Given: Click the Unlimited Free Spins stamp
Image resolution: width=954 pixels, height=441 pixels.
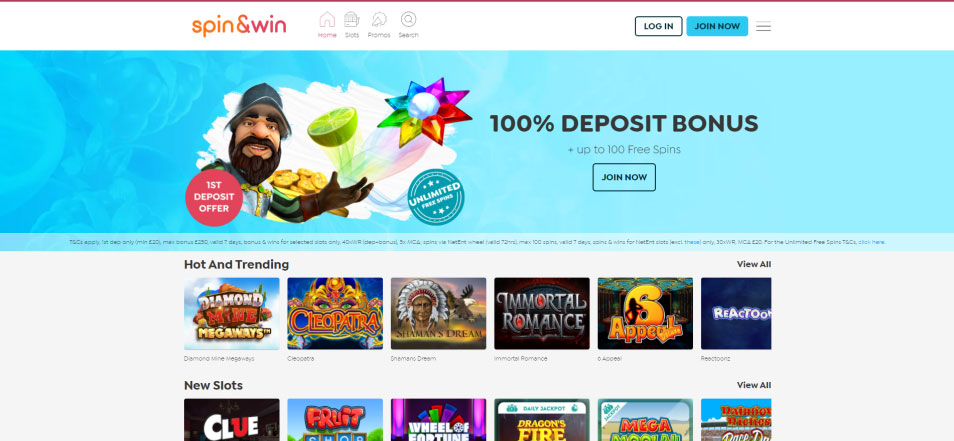Looking at the screenshot, I should click(x=435, y=197).
